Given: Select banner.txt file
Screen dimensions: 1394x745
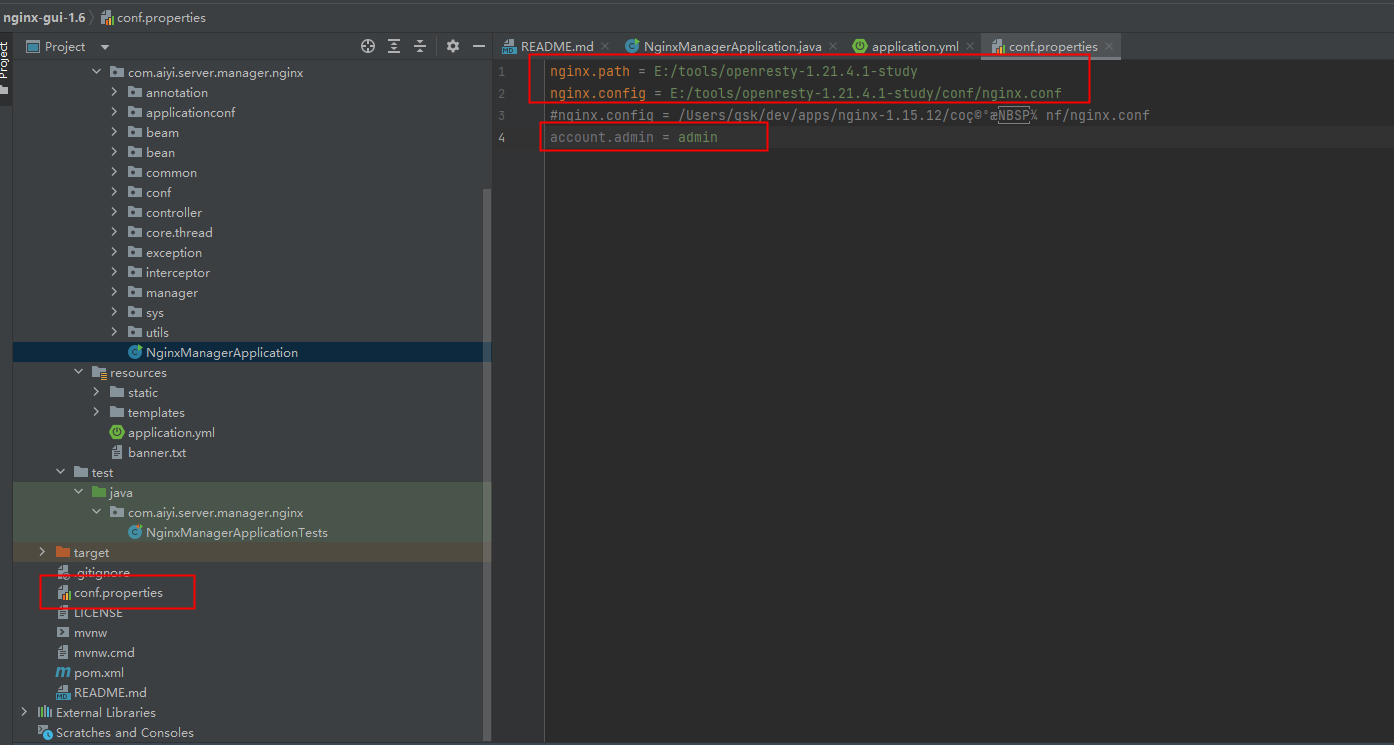Looking at the screenshot, I should tap(157, 452).
